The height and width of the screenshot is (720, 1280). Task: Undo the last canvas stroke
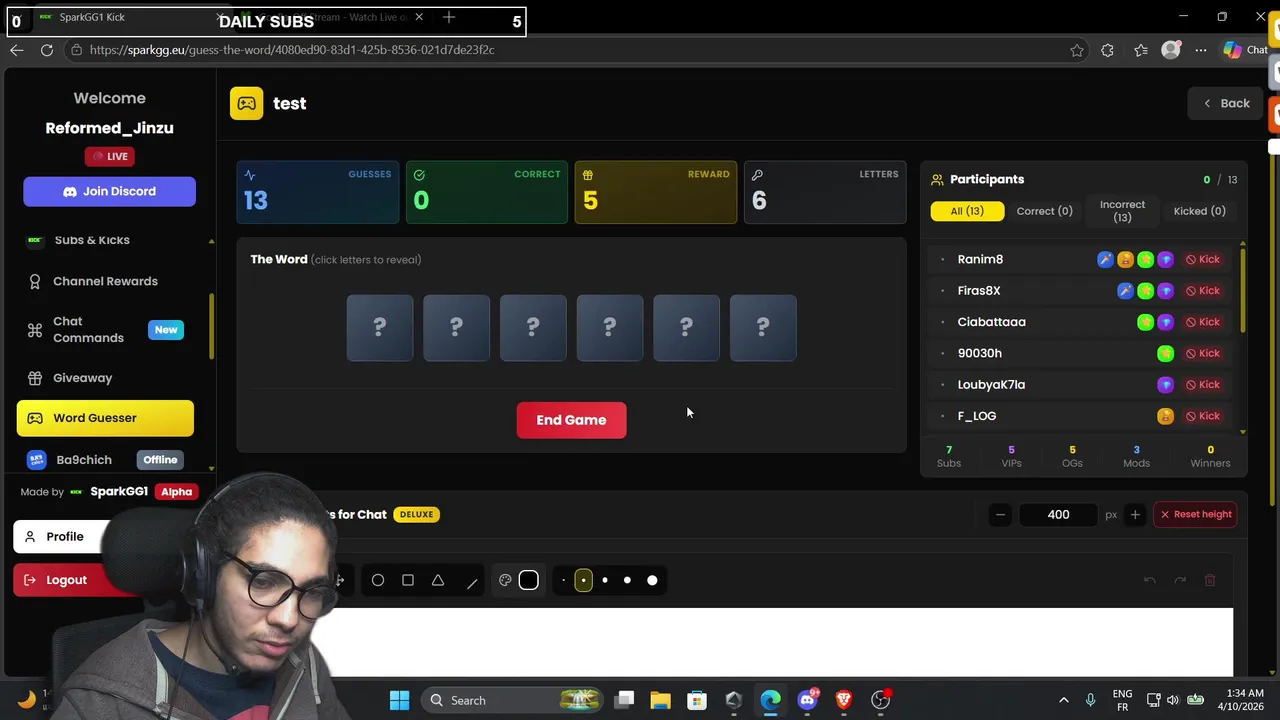tap(1150, 580)
